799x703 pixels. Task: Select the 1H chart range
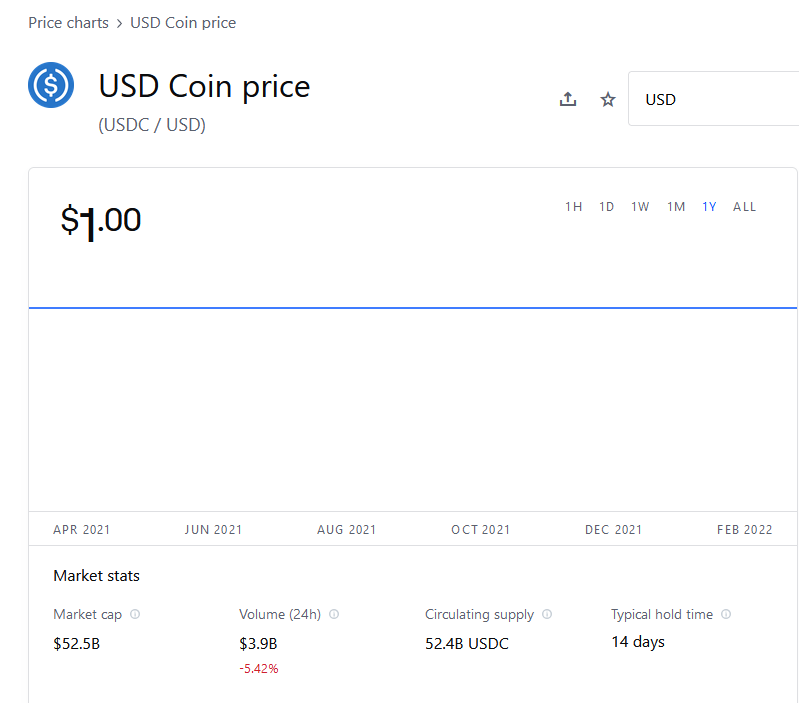[x=574, y=207]
